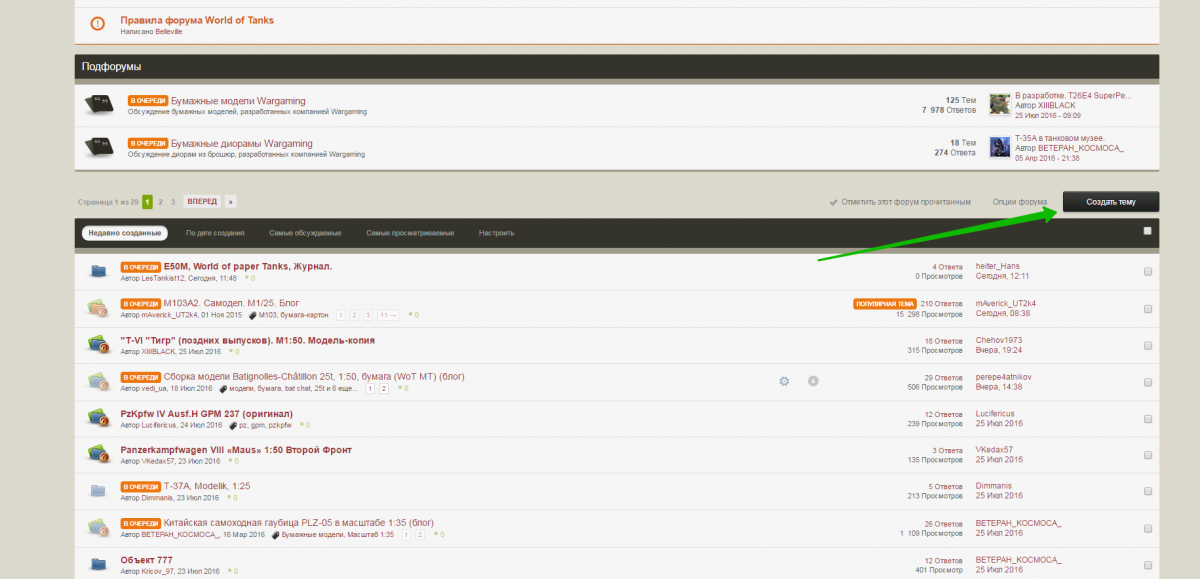Click the folder icon of E50M topic

point(98,270)
